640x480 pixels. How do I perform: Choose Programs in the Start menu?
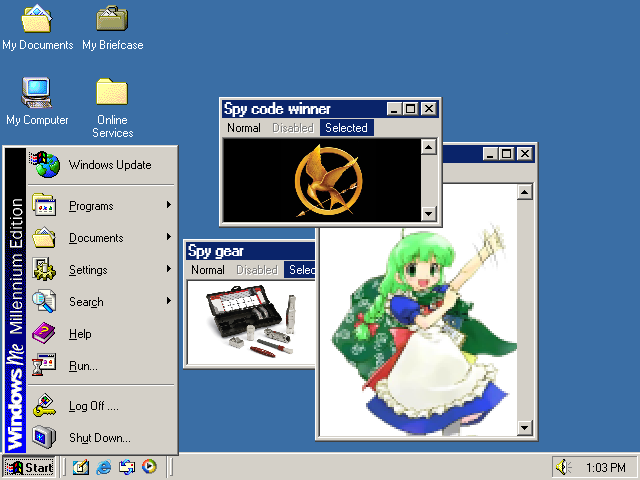(x=102, y=206)
